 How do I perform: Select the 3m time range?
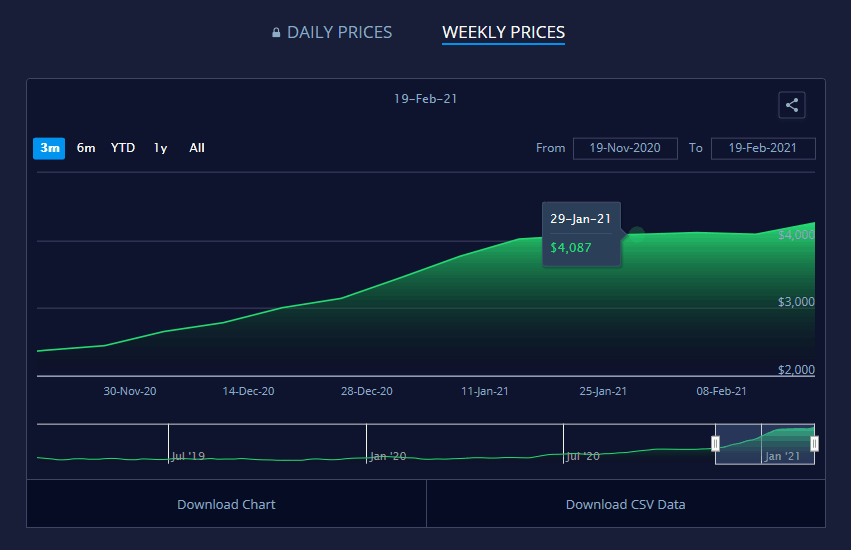49,148
